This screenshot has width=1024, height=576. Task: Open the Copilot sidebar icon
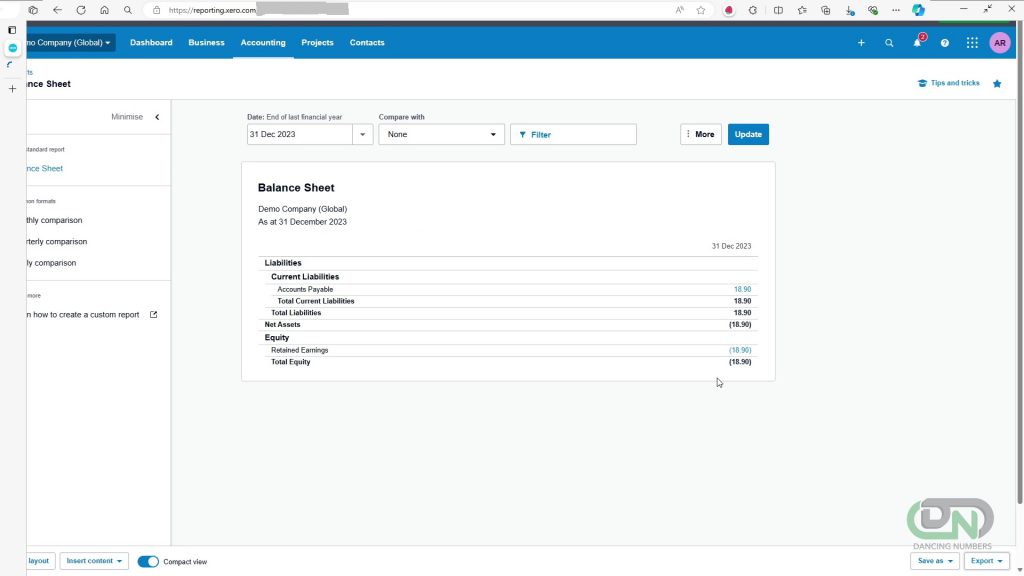(x=919, y=10)
